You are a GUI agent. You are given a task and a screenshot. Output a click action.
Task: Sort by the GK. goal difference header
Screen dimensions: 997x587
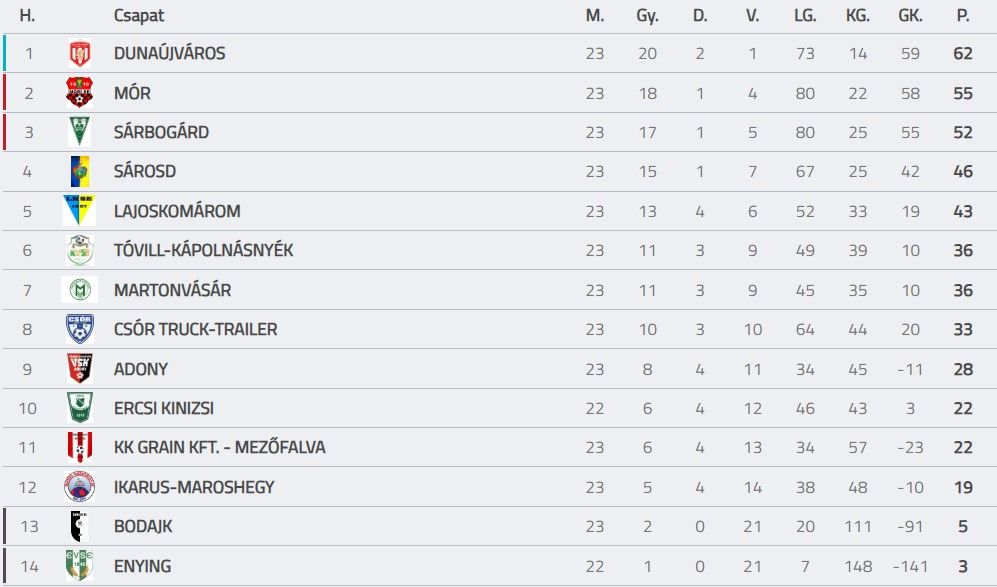pos(910,15)
